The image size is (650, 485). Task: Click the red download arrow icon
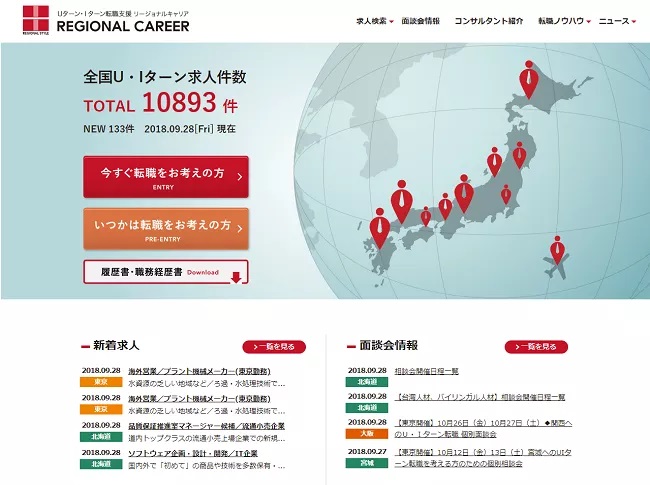[236, 277]
